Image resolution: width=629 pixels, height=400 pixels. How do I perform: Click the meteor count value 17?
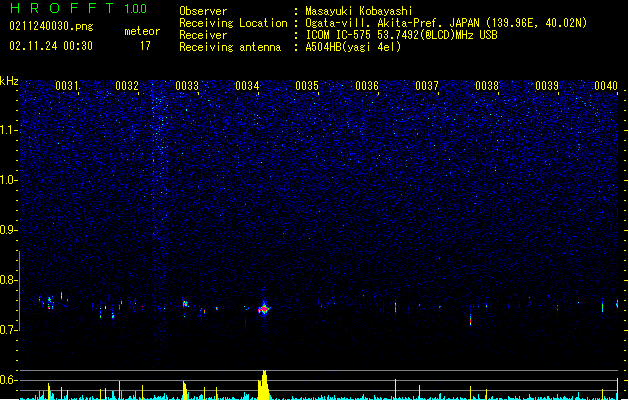coord(145,46)
